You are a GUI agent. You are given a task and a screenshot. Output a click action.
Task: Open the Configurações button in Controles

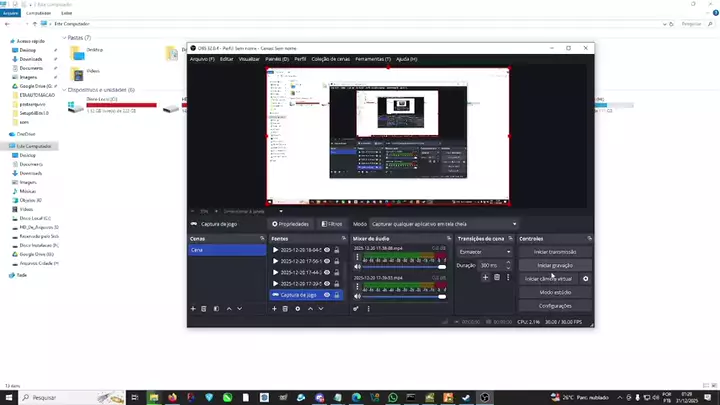(555, 305)
